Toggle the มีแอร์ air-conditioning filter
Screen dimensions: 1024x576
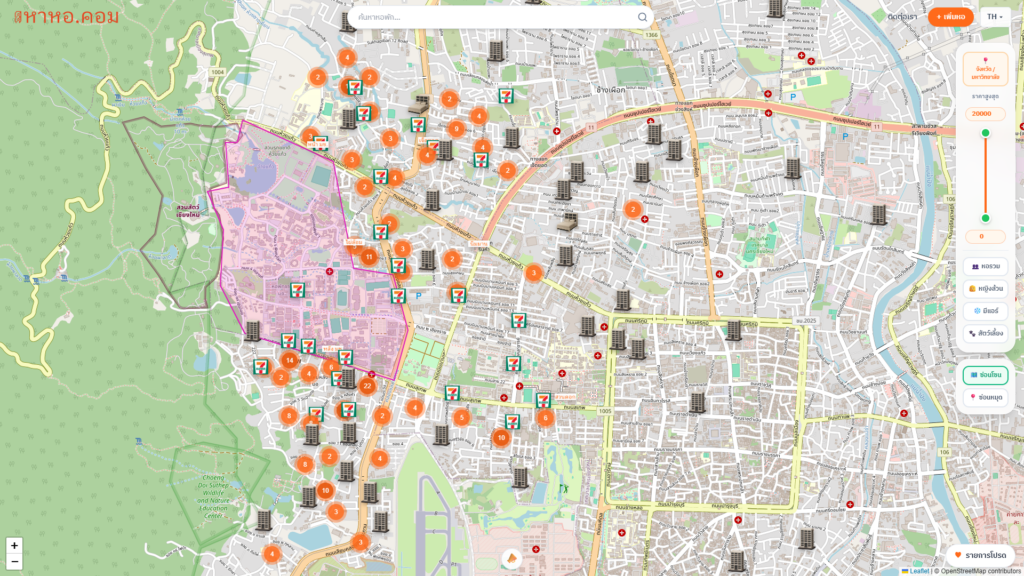(x=985, y=311)
